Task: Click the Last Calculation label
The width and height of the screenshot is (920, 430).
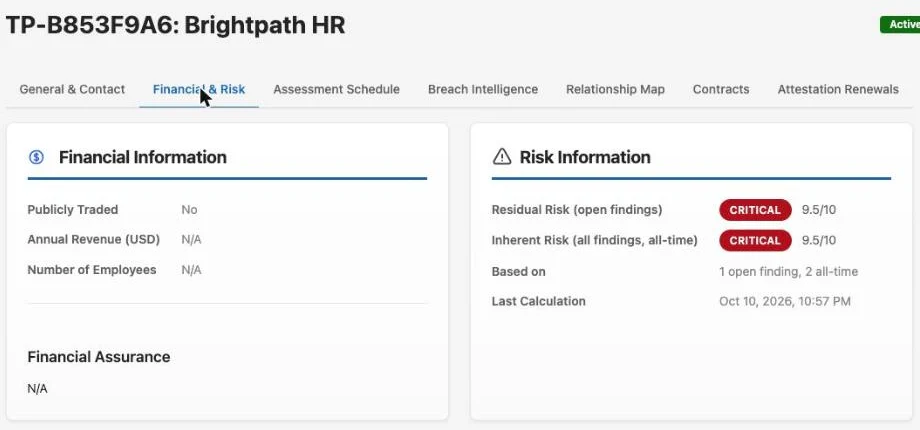Action: [x=538, y=301]
